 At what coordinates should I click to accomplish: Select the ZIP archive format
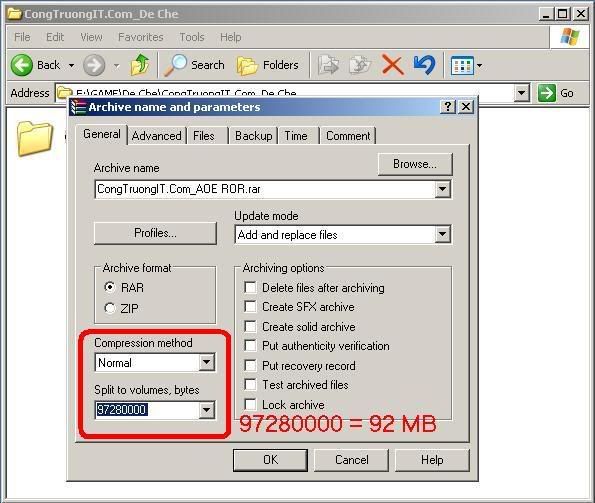(110, 308)
